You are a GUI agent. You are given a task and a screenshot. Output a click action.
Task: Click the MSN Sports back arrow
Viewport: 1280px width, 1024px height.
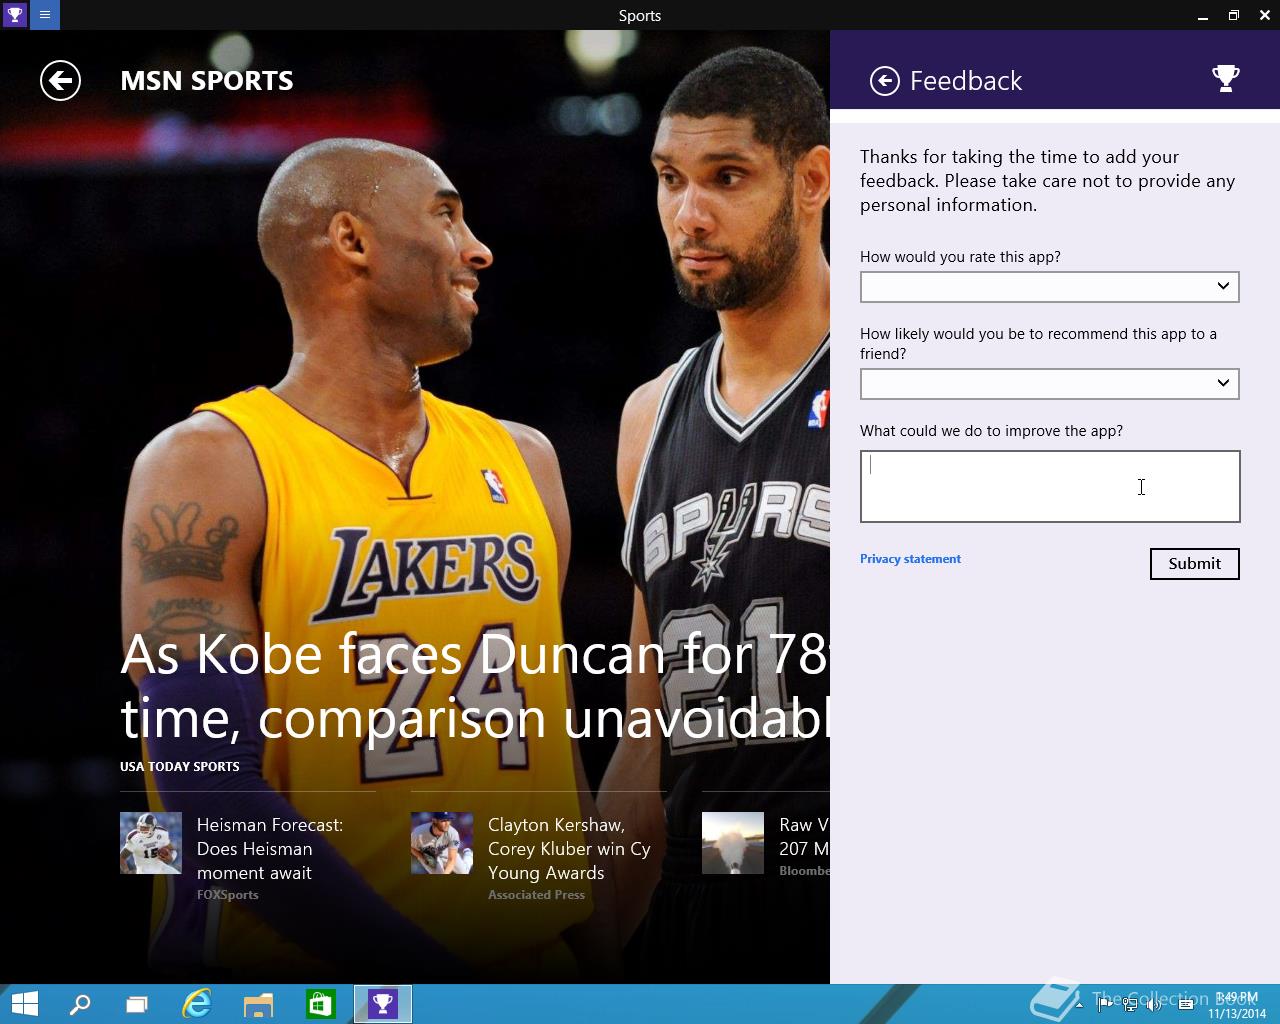[x=60, y=81]
